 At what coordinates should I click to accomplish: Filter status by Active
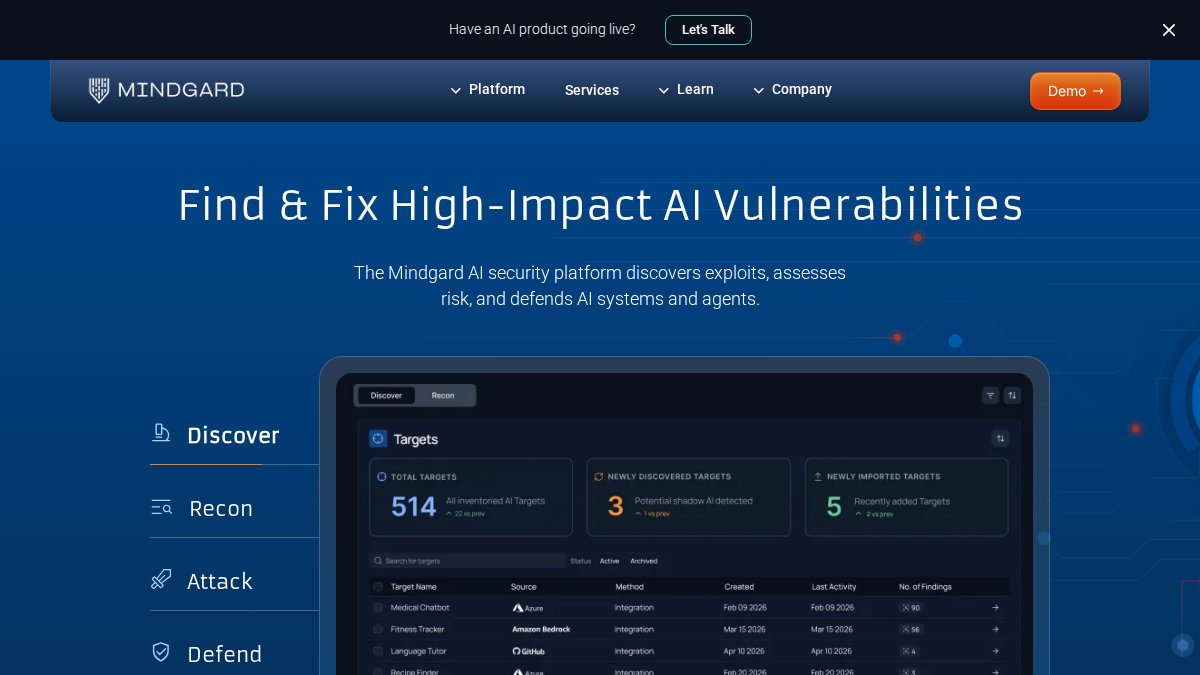pyautogui.click(x=609, y=561)
